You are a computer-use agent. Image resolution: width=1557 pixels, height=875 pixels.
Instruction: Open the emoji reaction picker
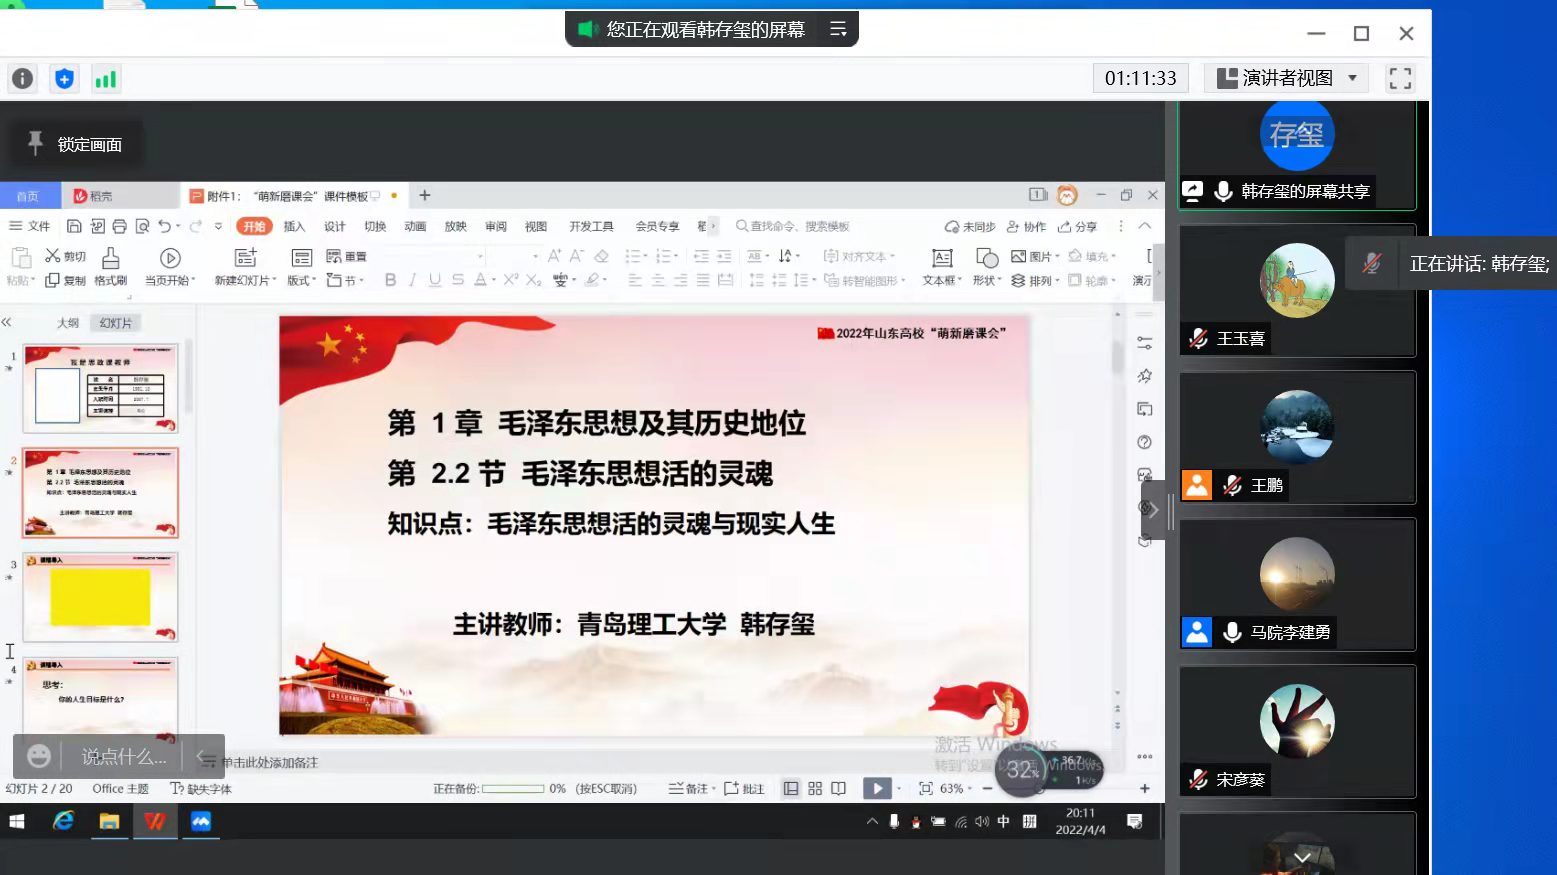(39, 756)
